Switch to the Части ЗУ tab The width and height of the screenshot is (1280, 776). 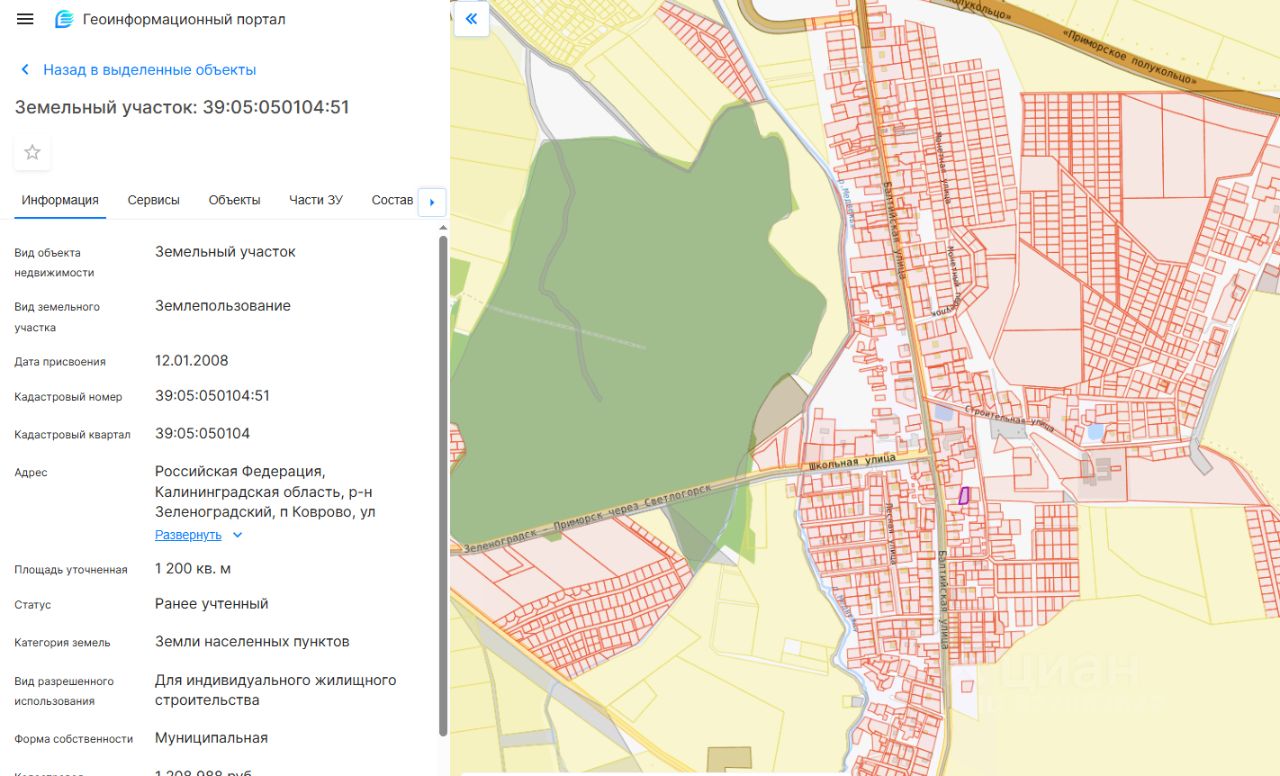pos(316,200)
